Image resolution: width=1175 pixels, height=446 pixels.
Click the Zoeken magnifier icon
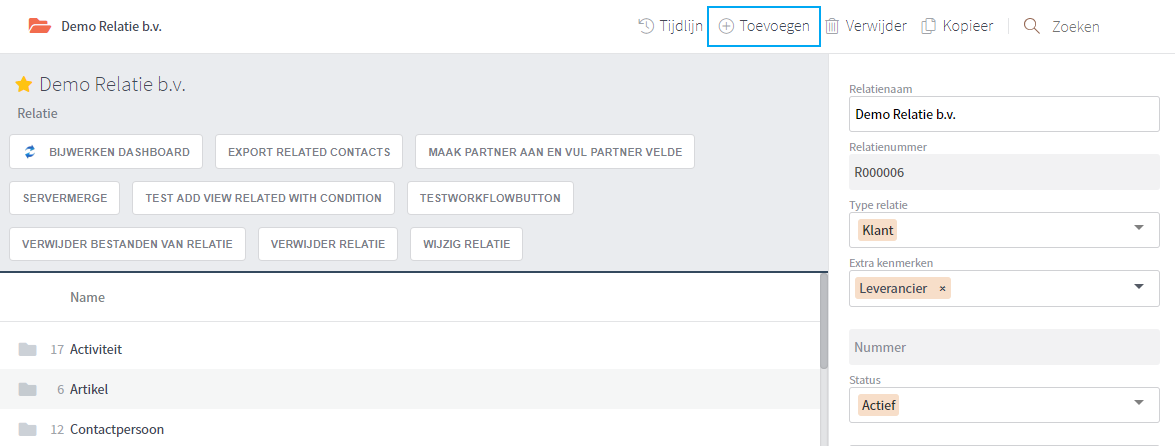pos(1032,26)
